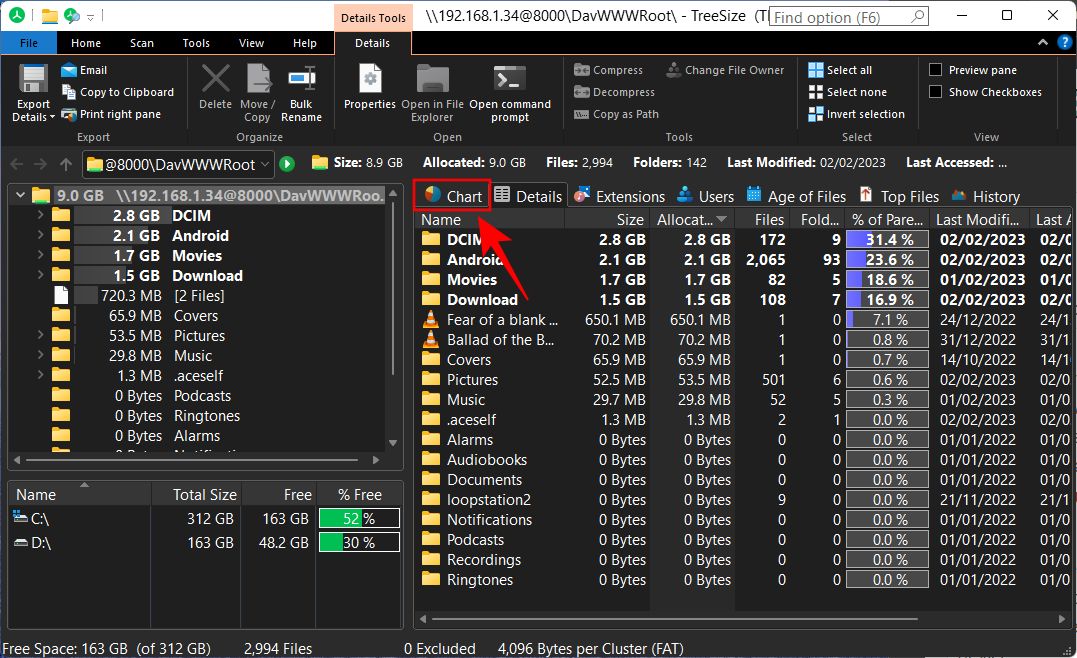Open Properties for the selection
This screenshot has width=1077, height=658.
point(369,92)
